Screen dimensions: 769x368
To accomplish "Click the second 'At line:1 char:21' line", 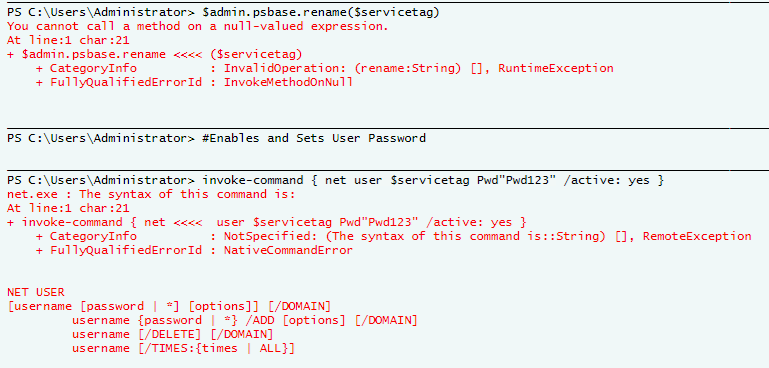I will pos(68,208).
